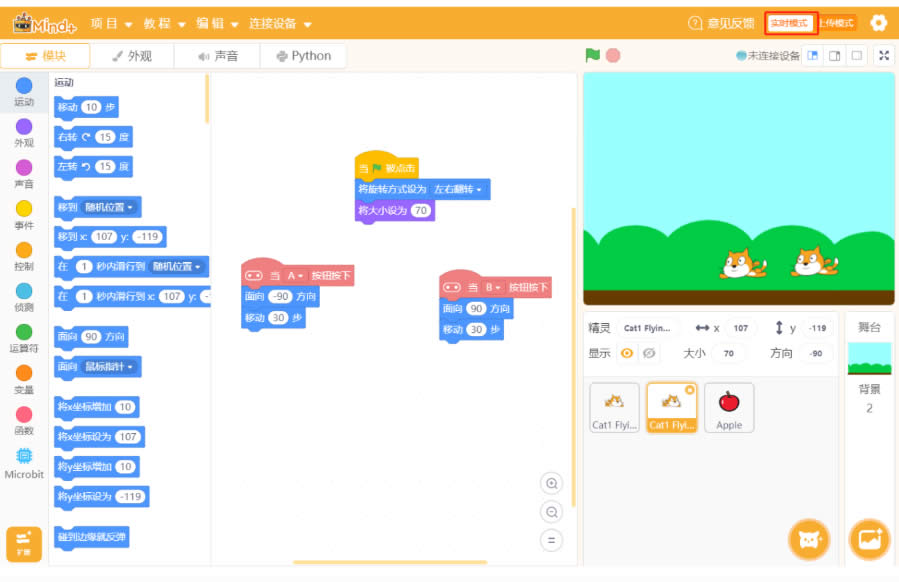Hide sprite using the crossed-eye icon
This screenshot has width=899, height=582.
(649, 353)
